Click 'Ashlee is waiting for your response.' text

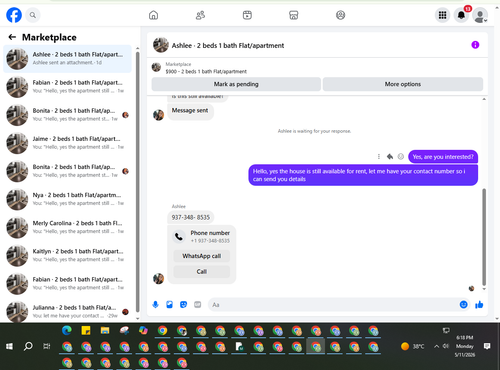(314, 131)
